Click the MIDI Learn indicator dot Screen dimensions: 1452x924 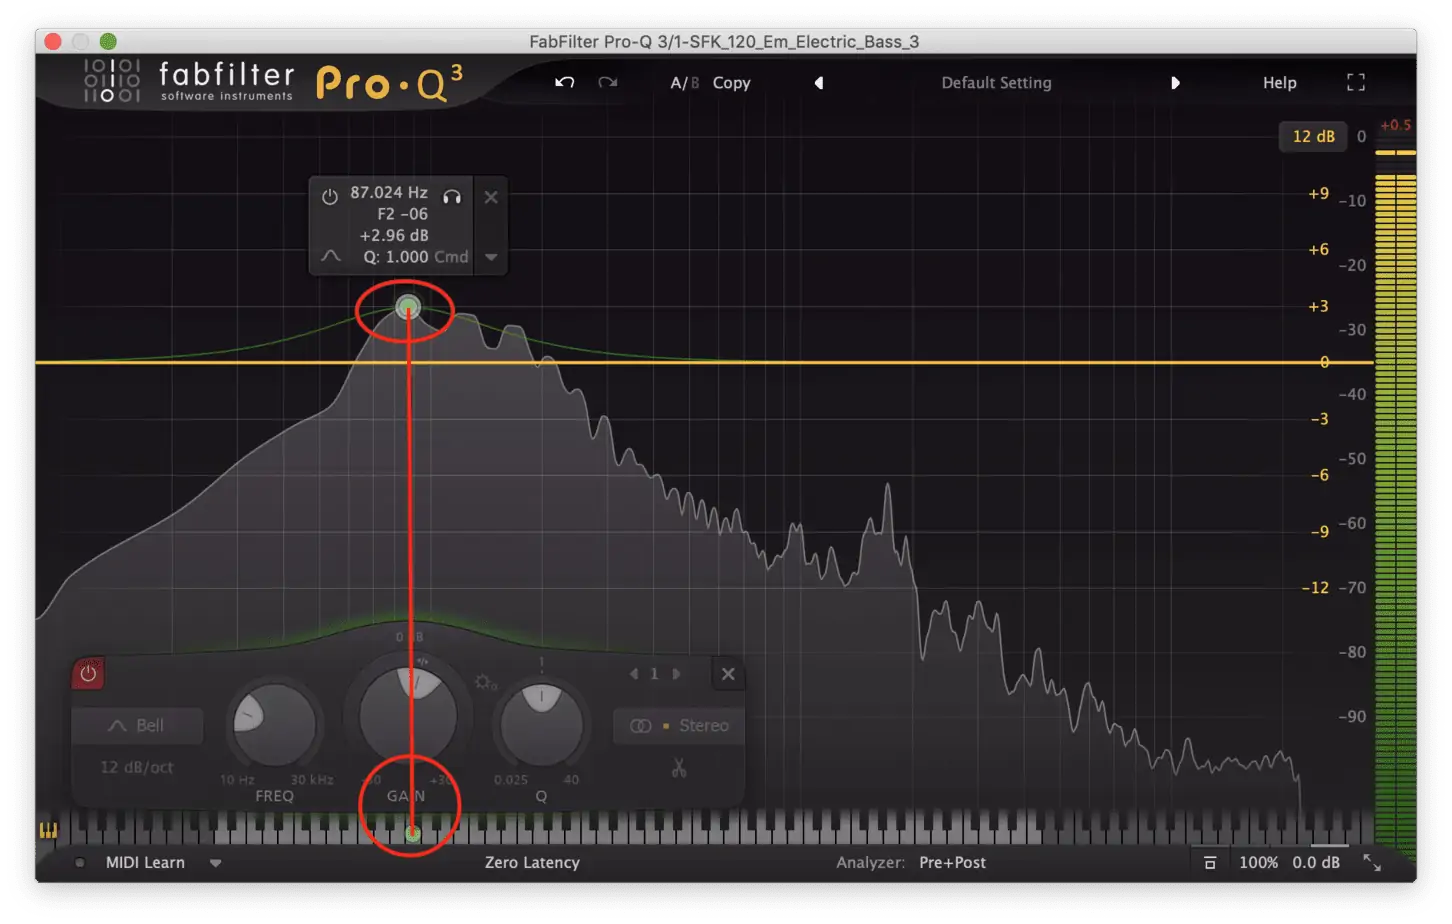coord(79,862)
